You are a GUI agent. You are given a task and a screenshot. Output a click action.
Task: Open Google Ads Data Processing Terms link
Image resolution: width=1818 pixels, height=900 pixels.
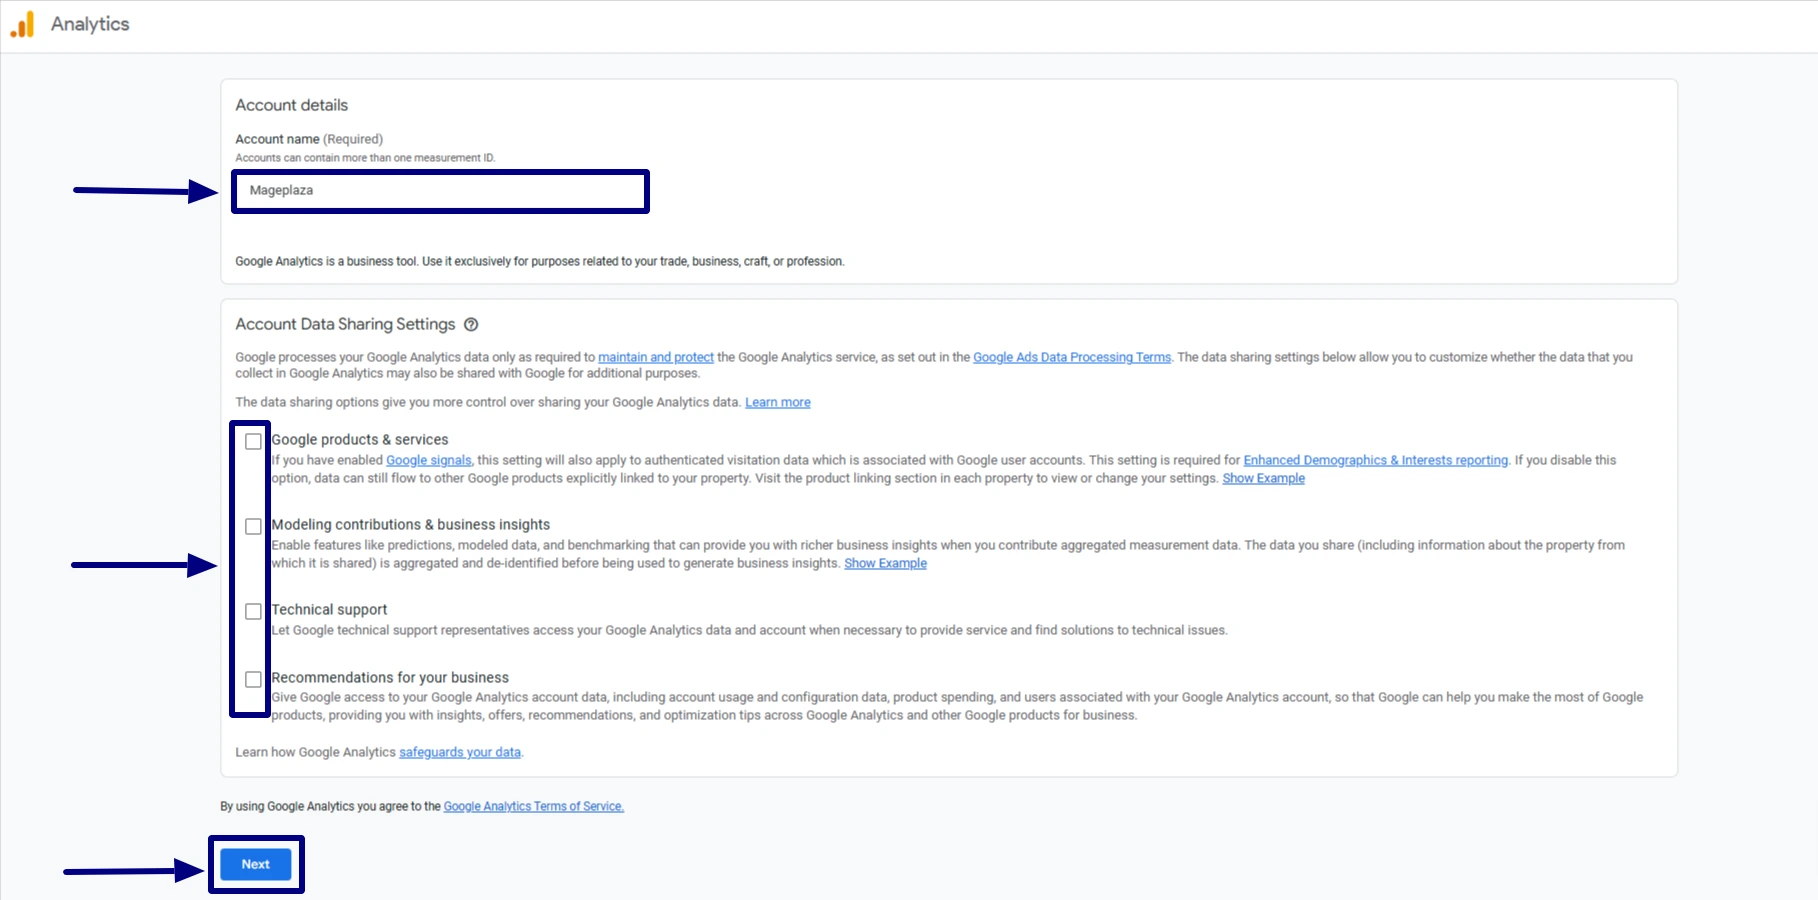[1072, 357]
